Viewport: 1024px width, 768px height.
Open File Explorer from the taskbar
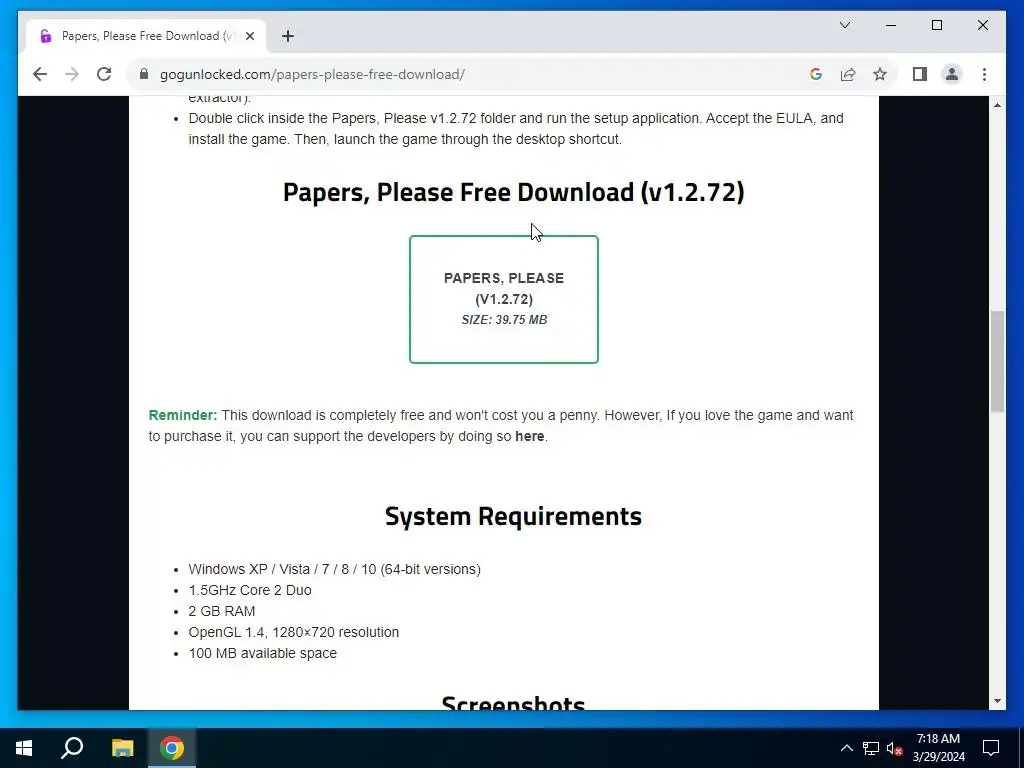122,748
